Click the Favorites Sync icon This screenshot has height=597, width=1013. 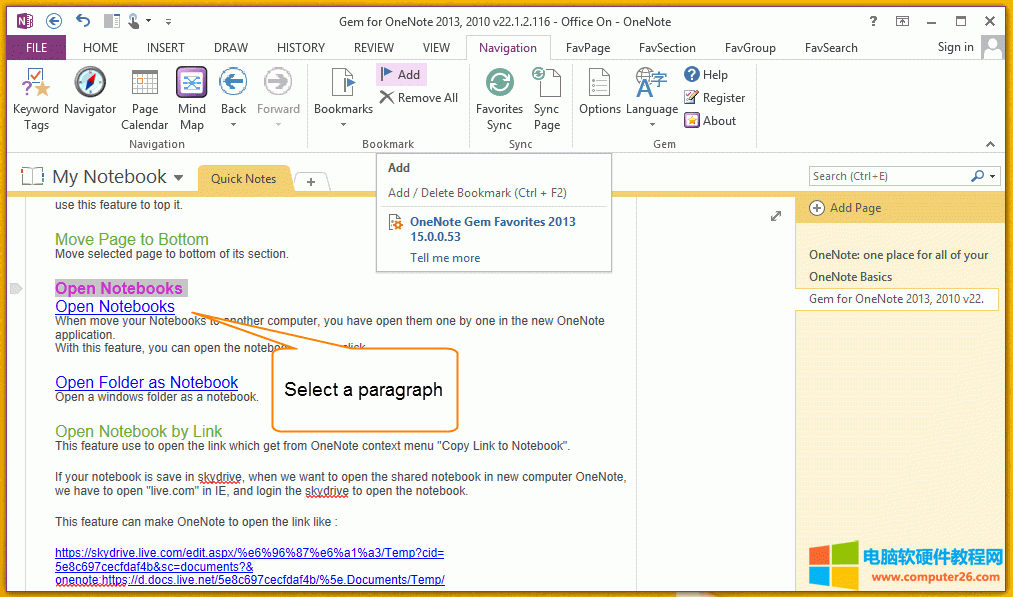point(499,98)
